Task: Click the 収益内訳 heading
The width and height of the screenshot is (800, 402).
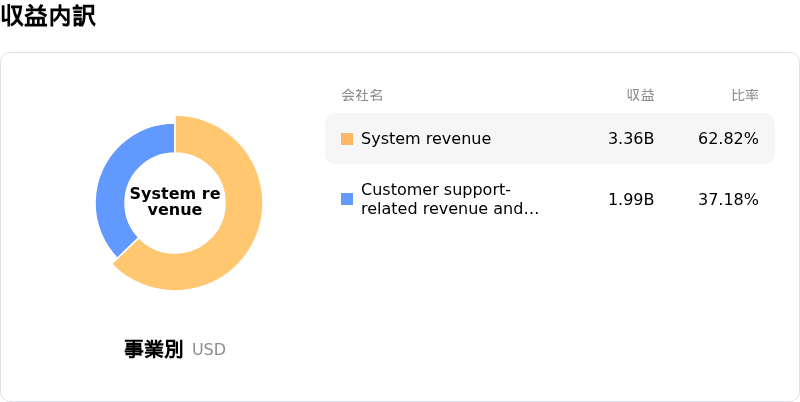Action: tap(48, 17)
